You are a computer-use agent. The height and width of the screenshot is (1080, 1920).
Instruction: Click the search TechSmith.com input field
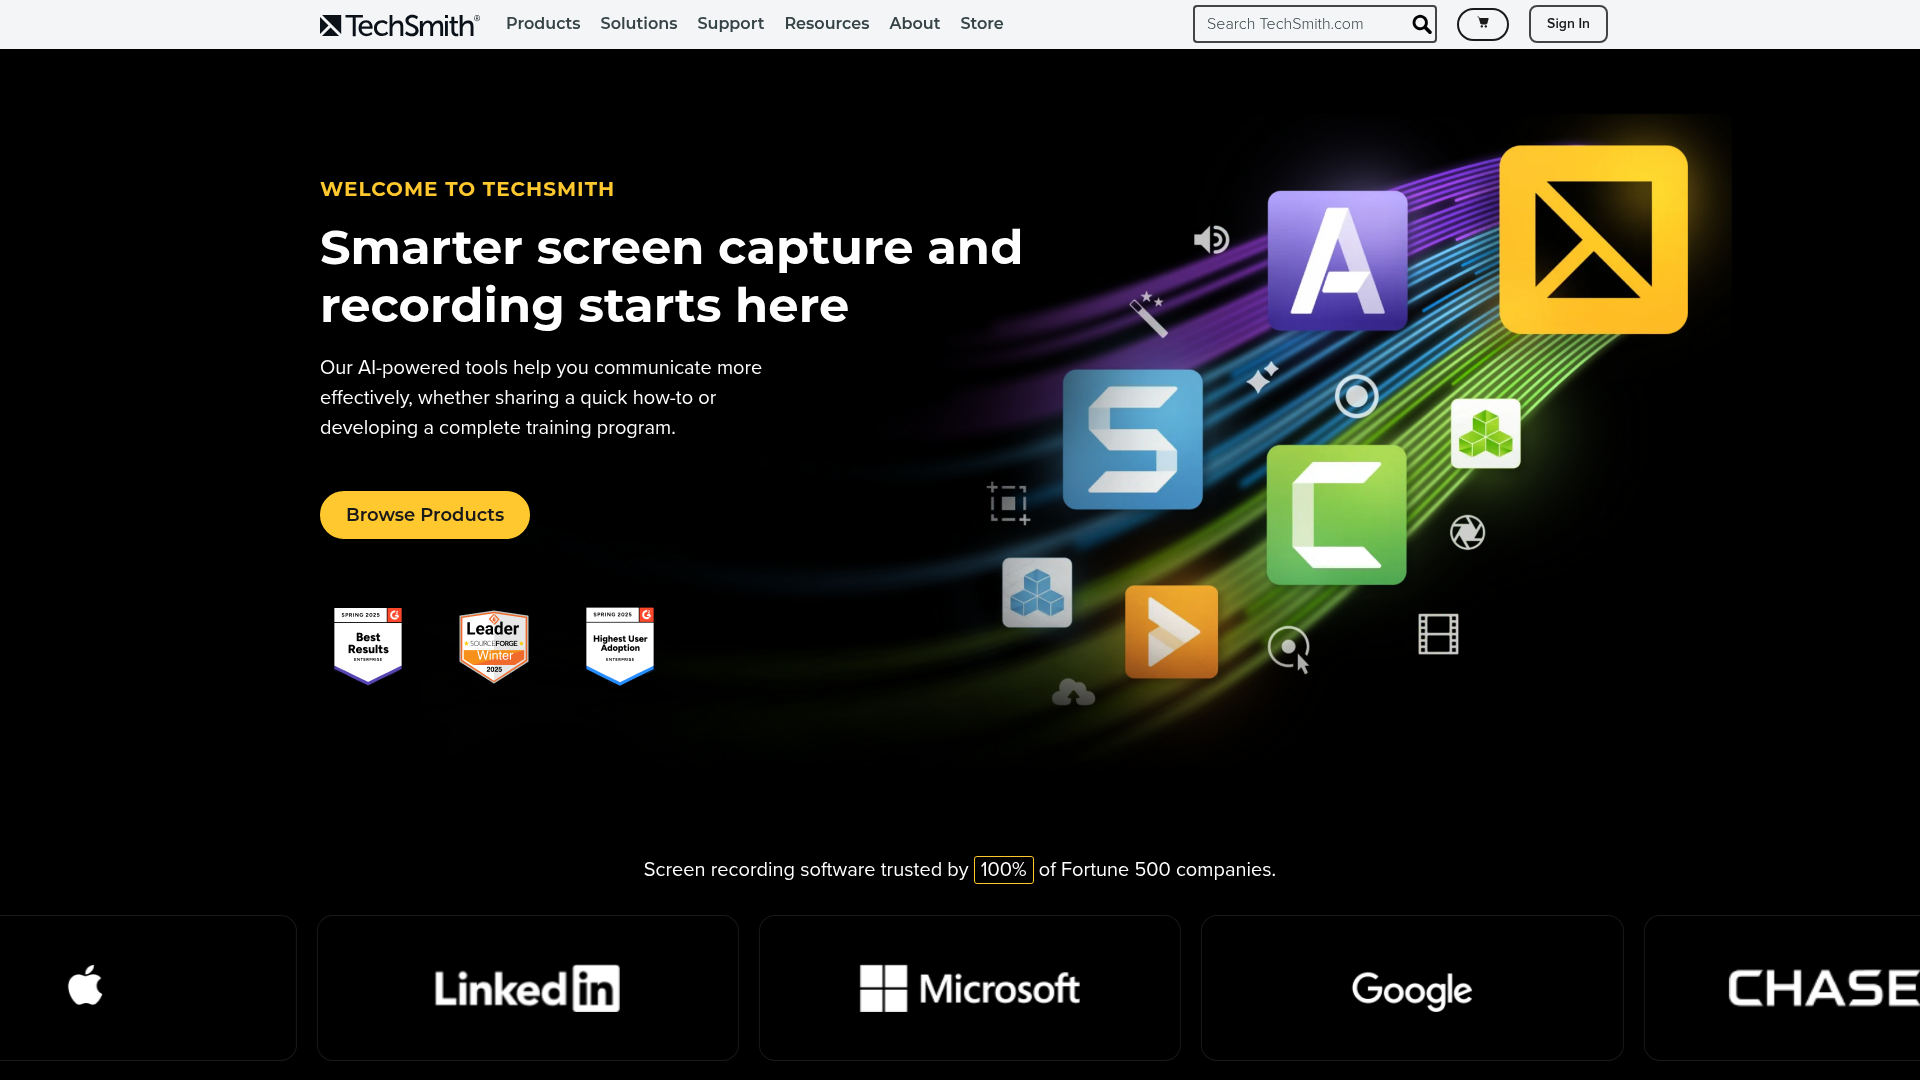[x=1300, y=23]
